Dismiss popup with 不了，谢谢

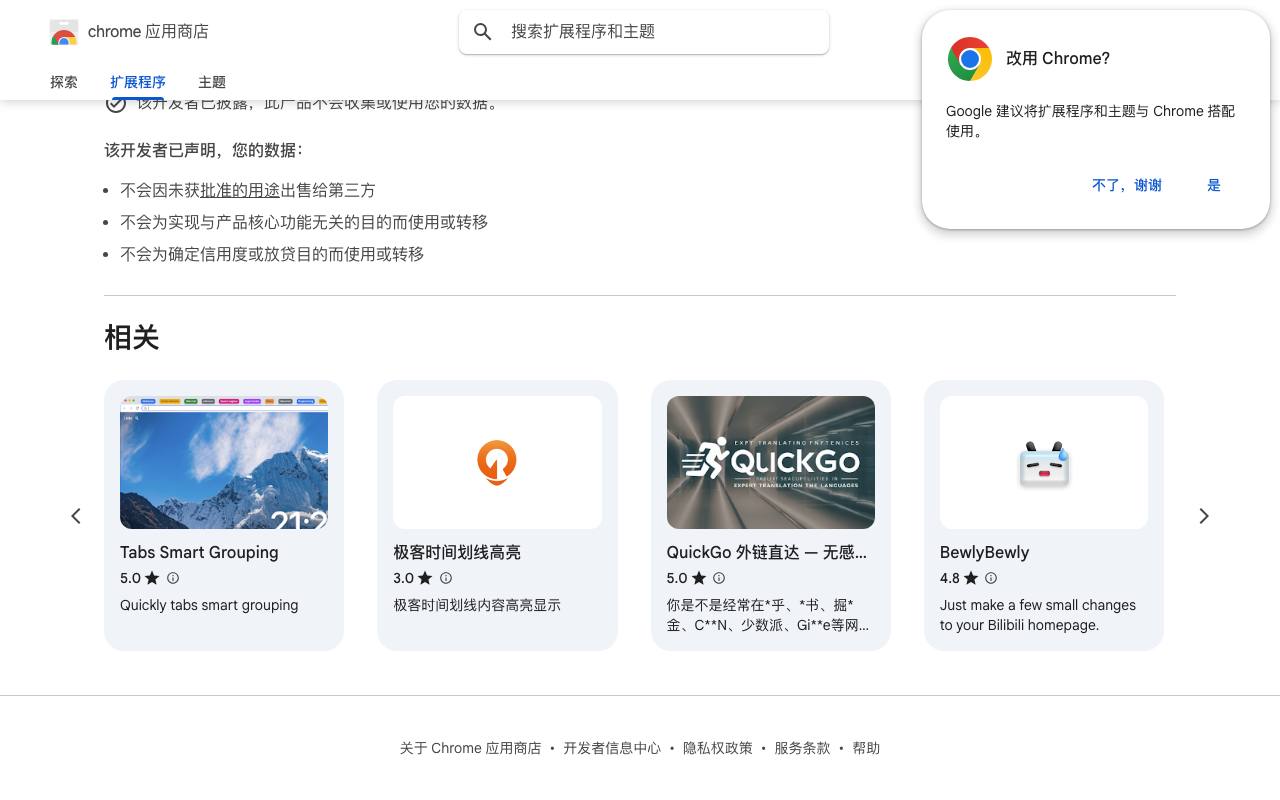pyautogui.click(x=1127, y=185)
